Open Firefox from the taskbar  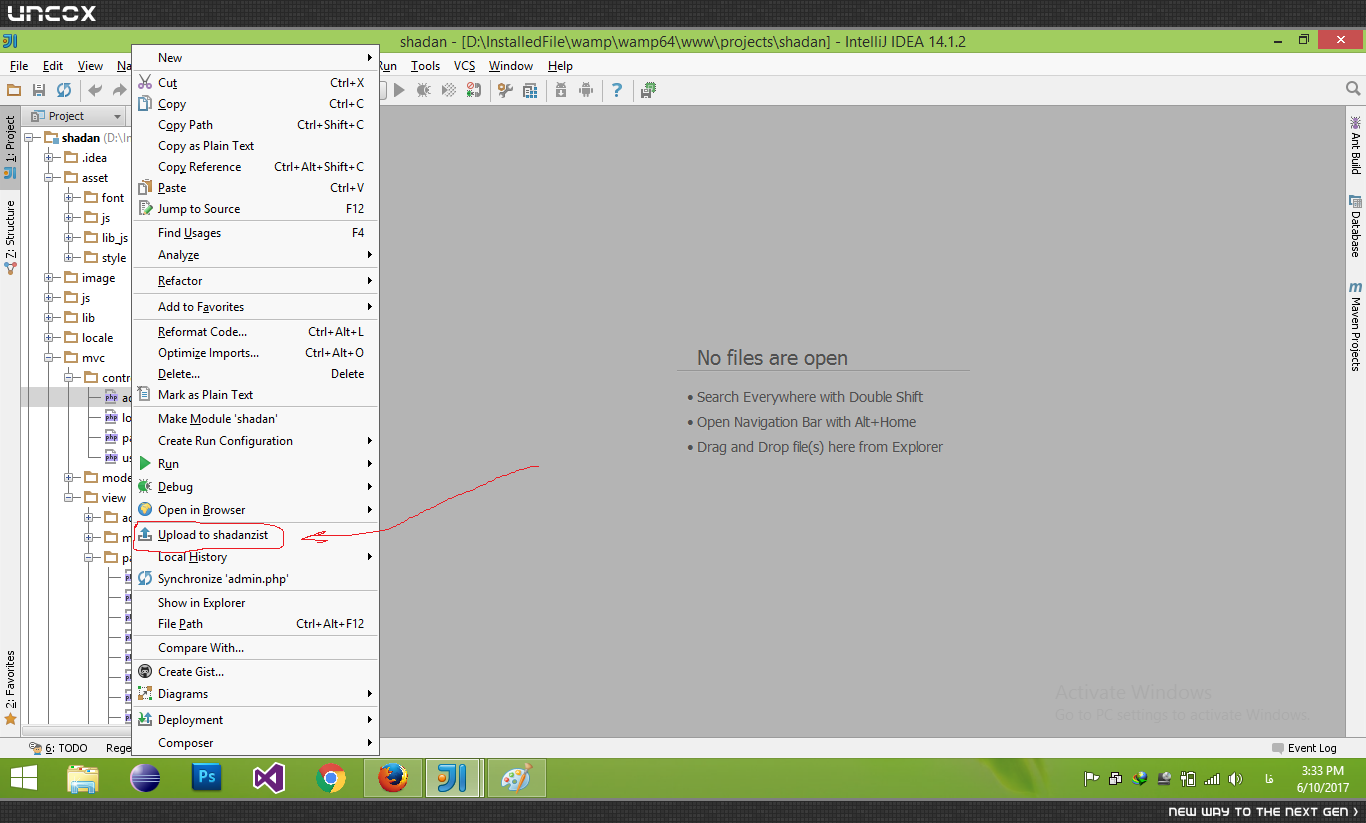pyautogui.click(x=393, y=778)
